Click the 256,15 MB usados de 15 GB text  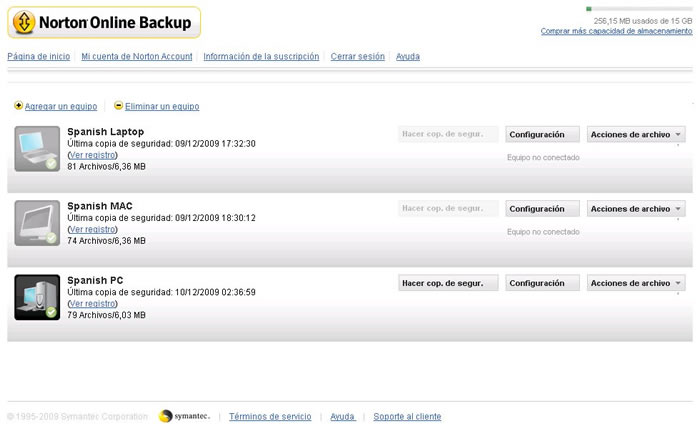[643, 21]
